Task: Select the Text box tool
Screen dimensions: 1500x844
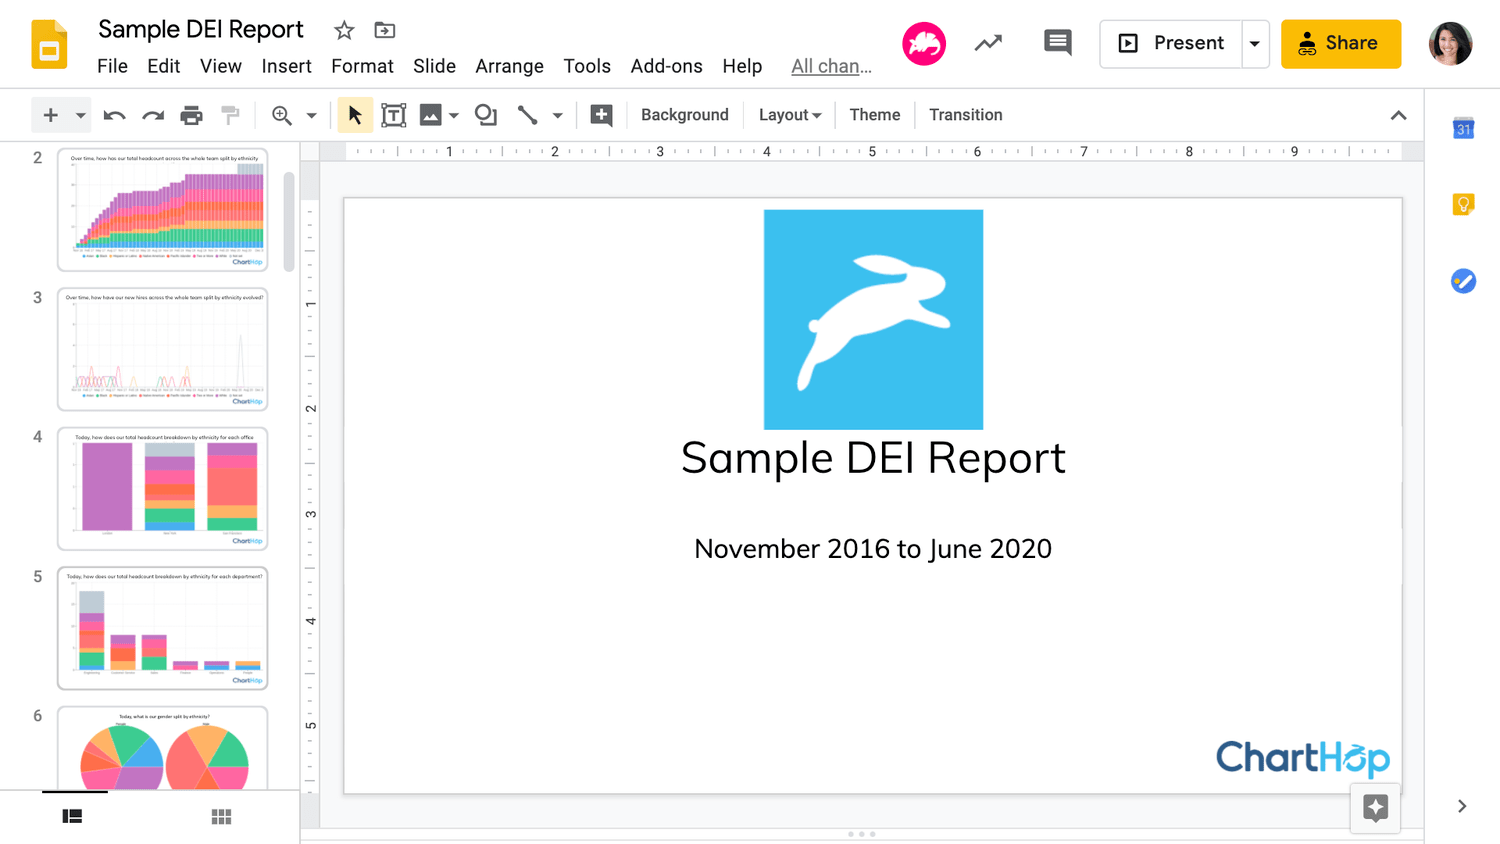Action: pos(394,114)
